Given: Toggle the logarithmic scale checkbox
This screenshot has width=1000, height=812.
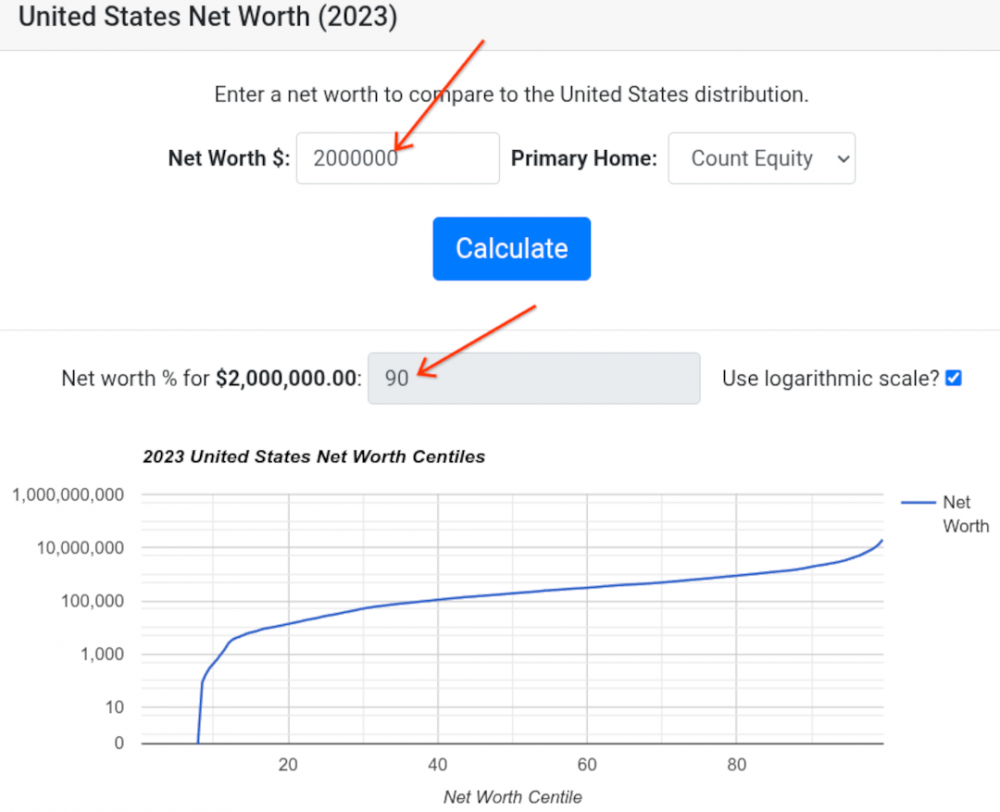Looking at the screenshot, I should (x=953, y=378).
